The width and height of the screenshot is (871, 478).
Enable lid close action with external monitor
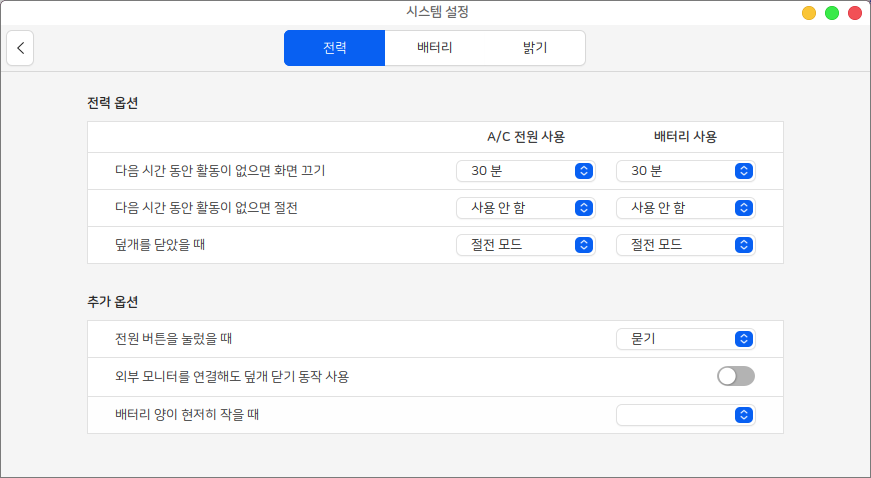click(735, 376)
